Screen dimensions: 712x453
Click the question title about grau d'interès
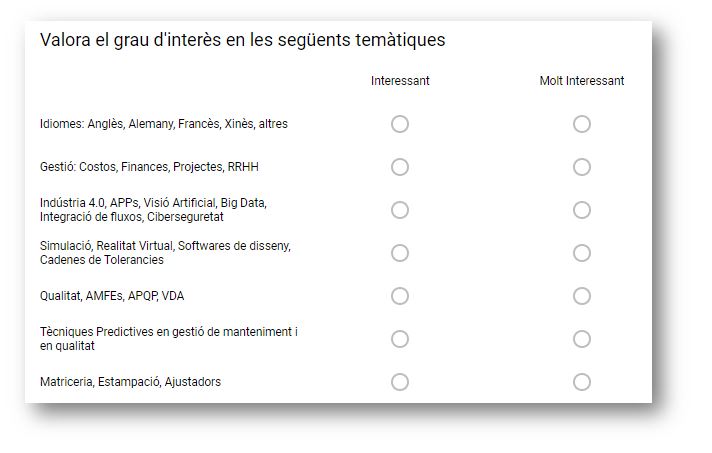tap(242, 40)
